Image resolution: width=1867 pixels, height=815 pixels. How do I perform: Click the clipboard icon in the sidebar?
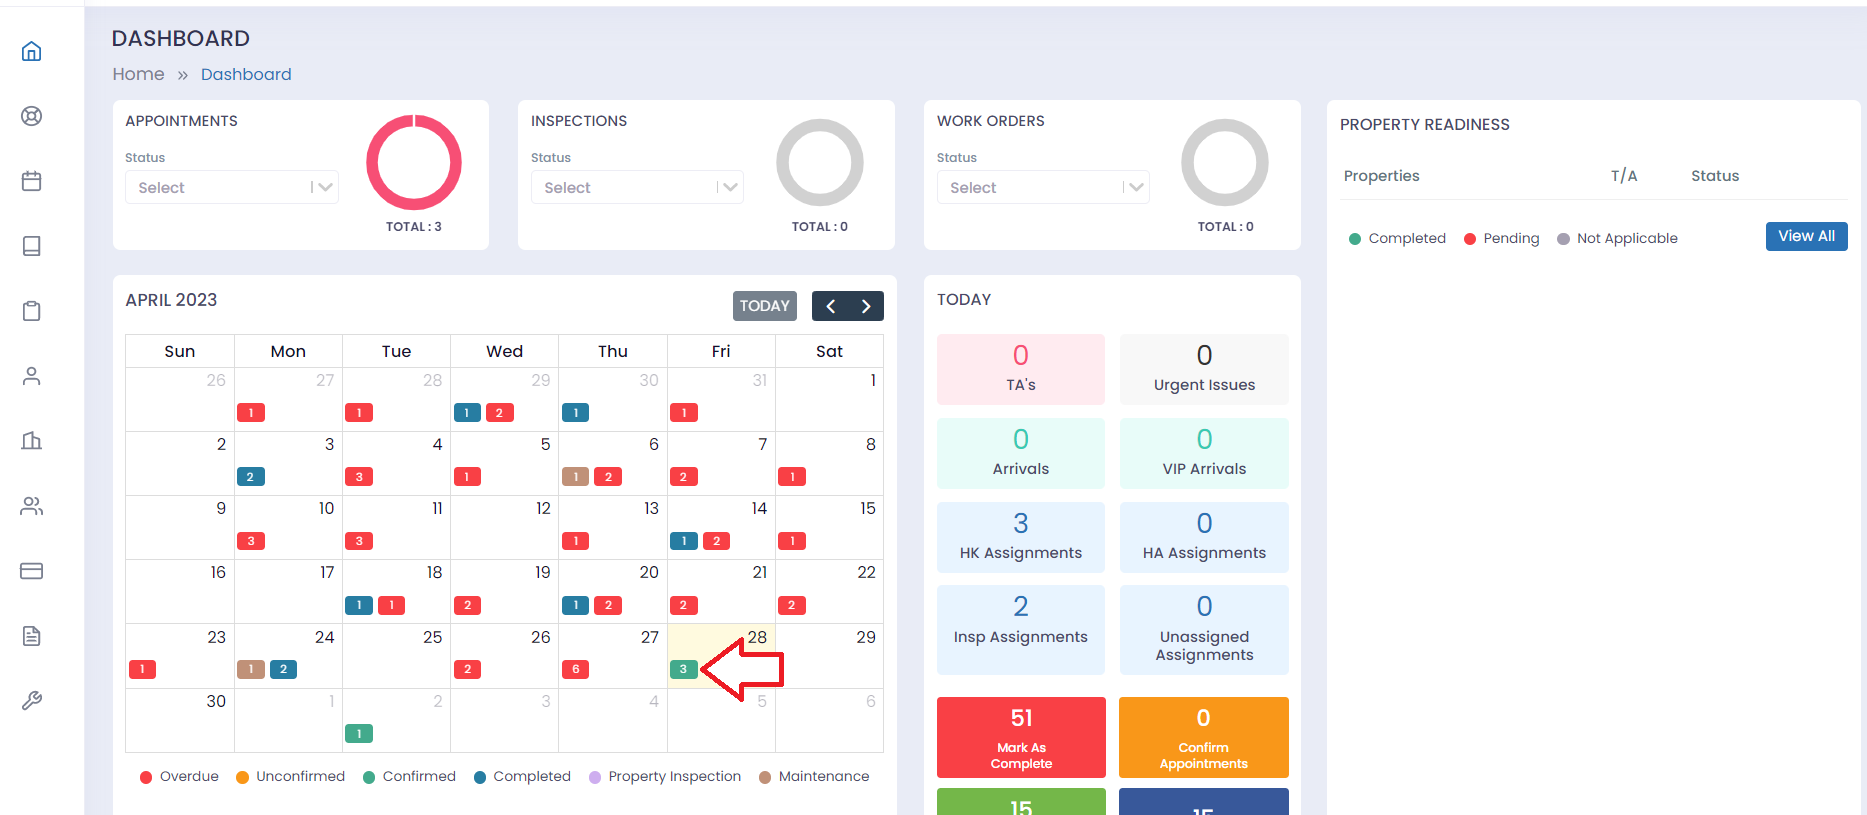(x=32, y=311)
